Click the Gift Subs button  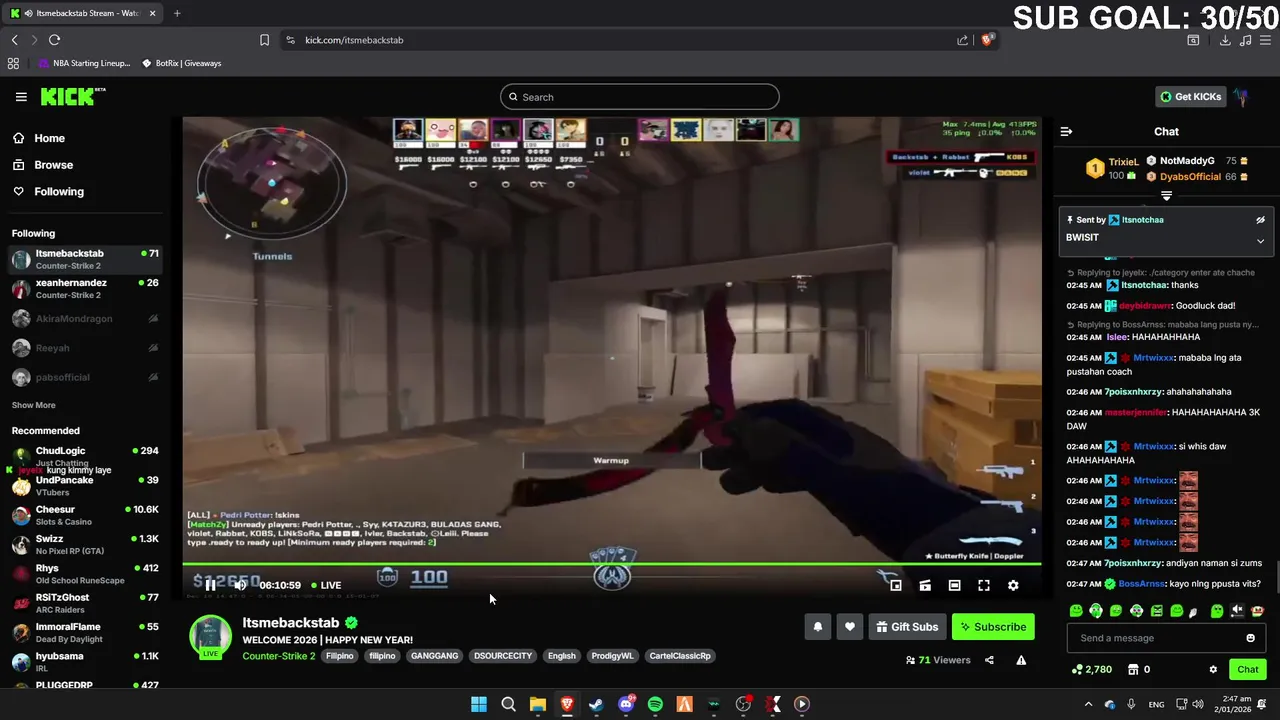point(907,627)
